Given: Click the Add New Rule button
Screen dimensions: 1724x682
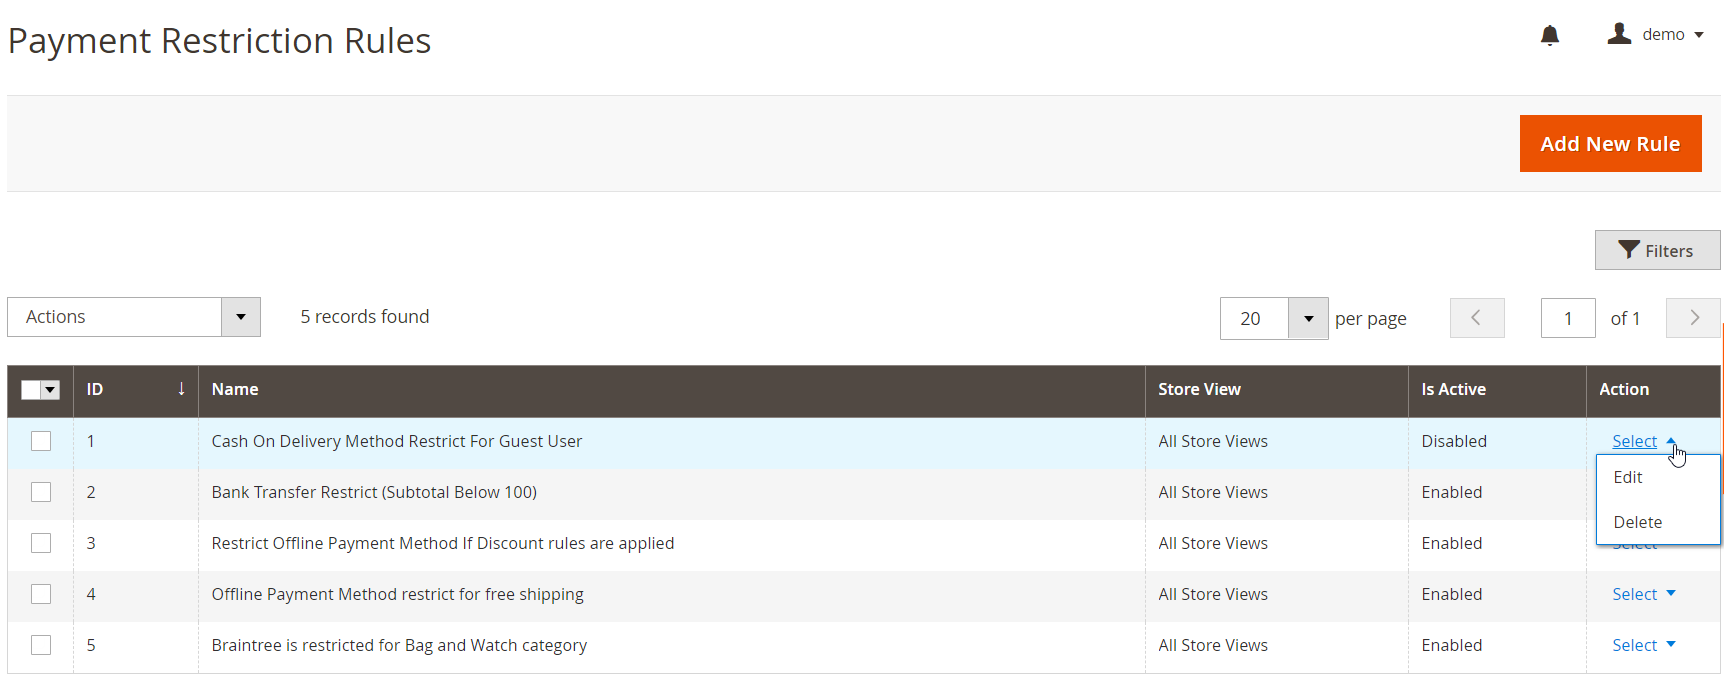Looking at the screenshot, I should (x=1609, y=144).
